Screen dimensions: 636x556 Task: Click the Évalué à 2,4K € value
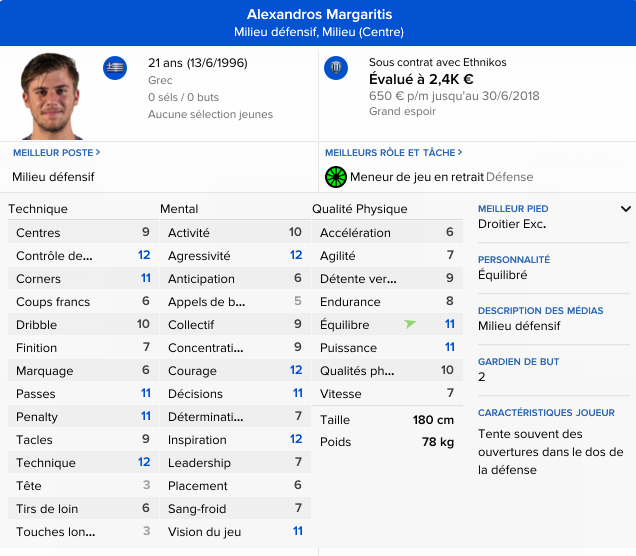coord(421,79)
